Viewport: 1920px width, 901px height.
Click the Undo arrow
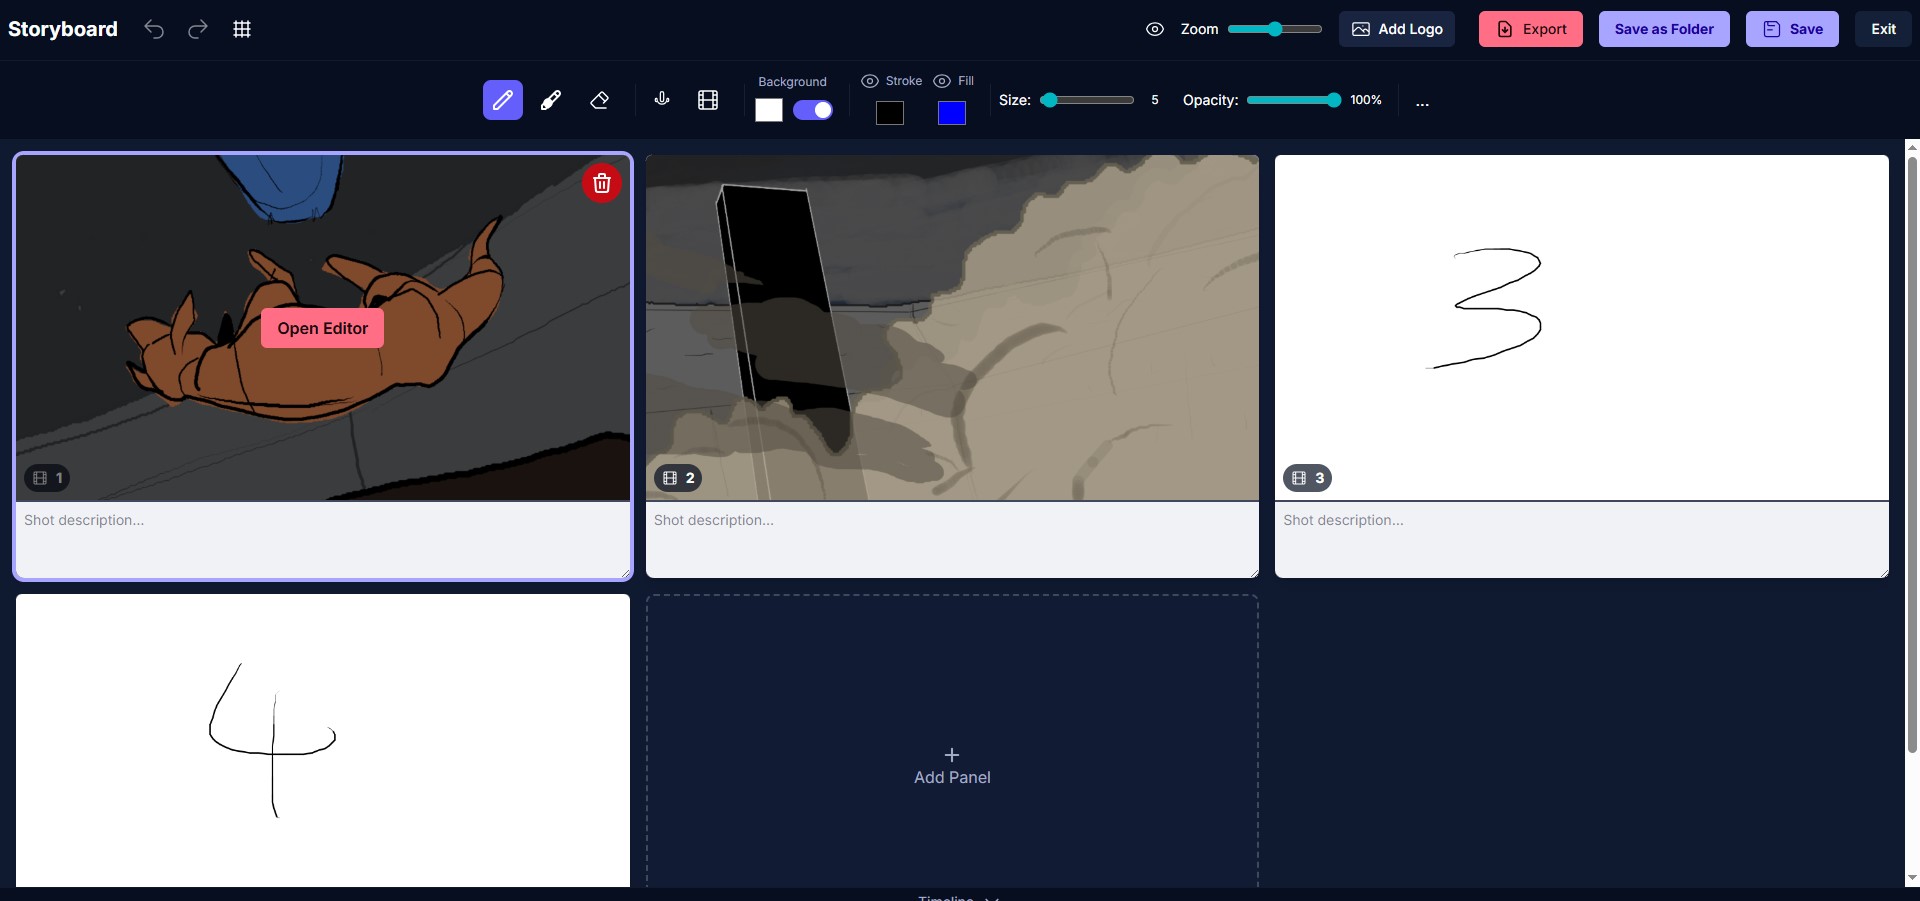(155, 29)
